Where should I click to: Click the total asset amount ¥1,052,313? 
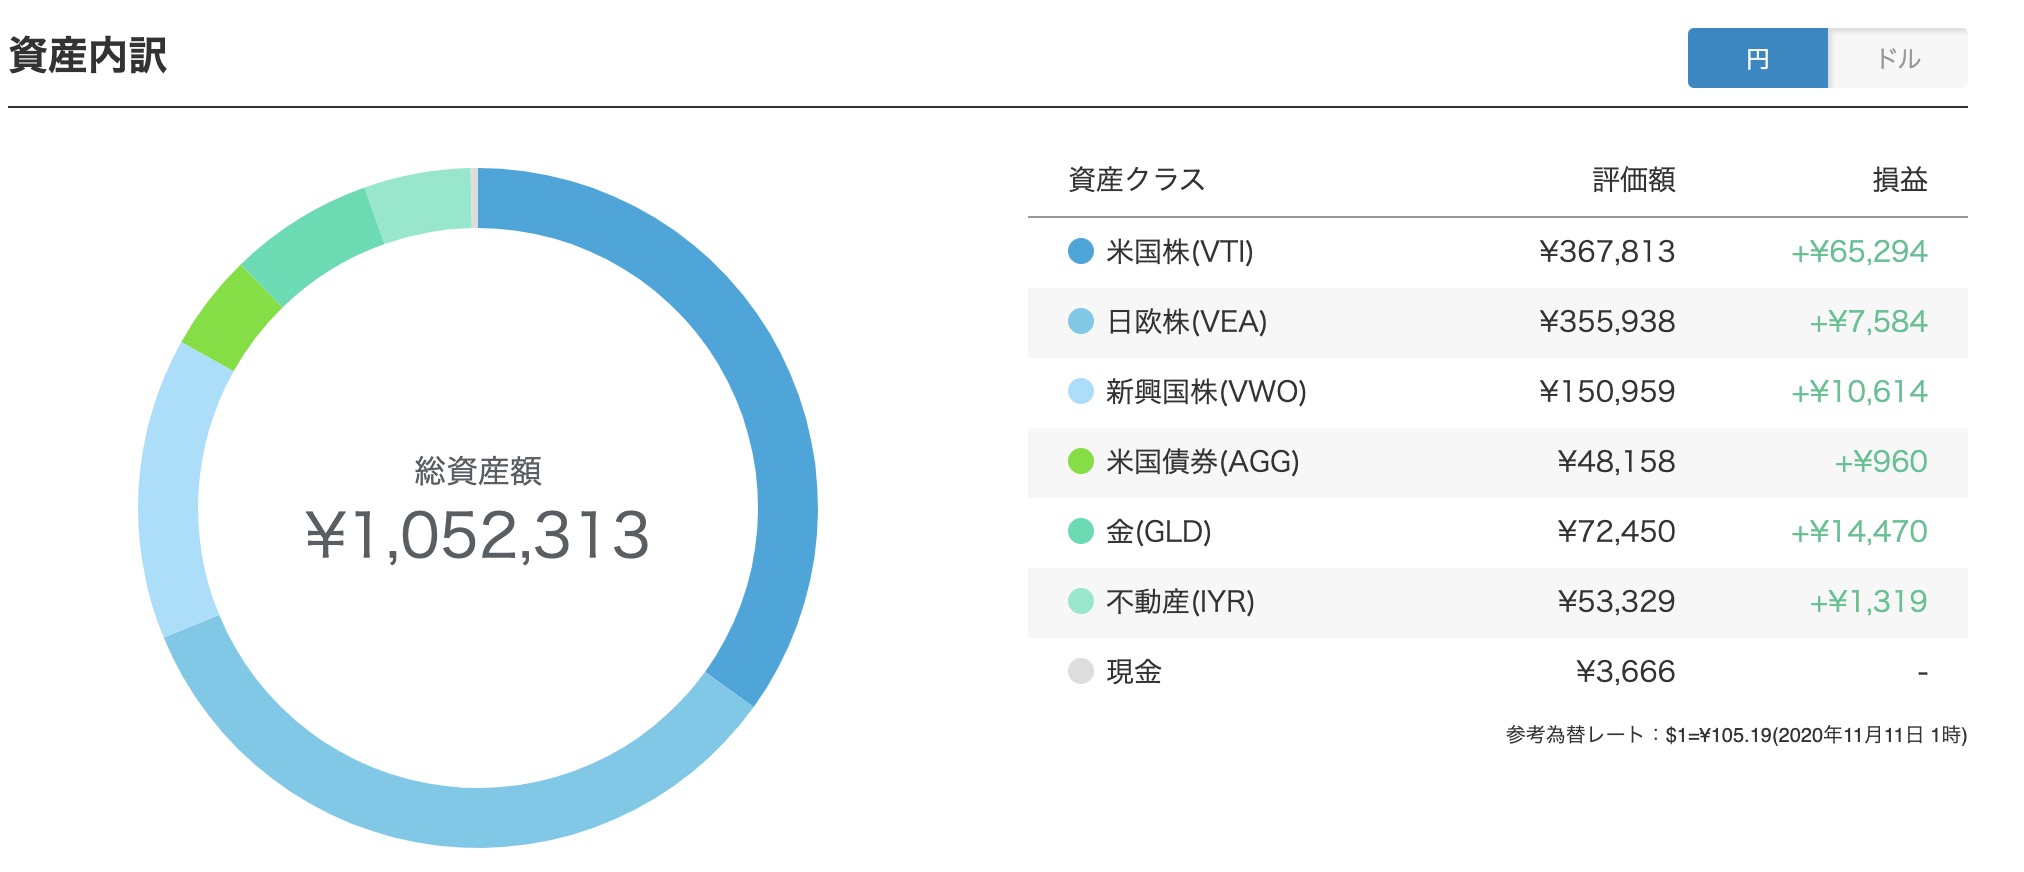[x=478, y=535]
